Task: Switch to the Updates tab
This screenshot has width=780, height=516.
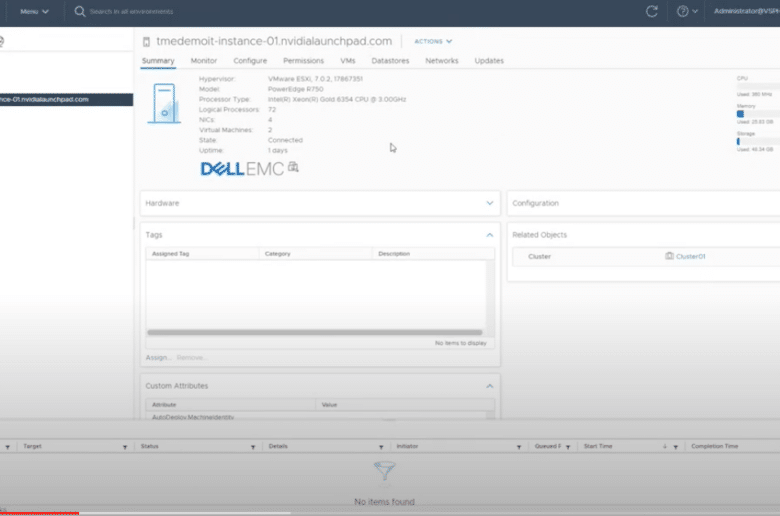Action: tap(488, 61)
